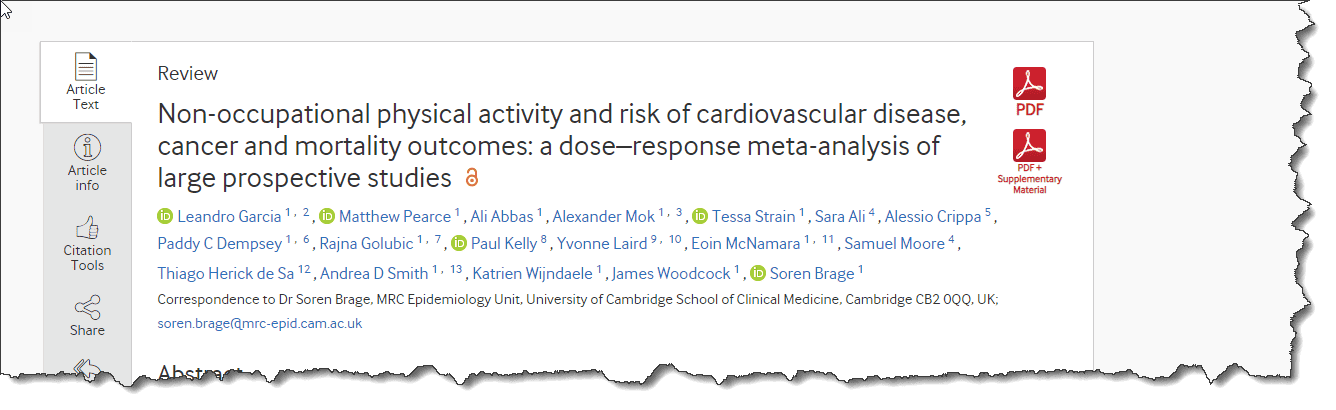This screenshot has width=1336, height=410.
Task: Email soren.brage@mrc-epid.cam.ac.uk link
Action: click(260, 323)
